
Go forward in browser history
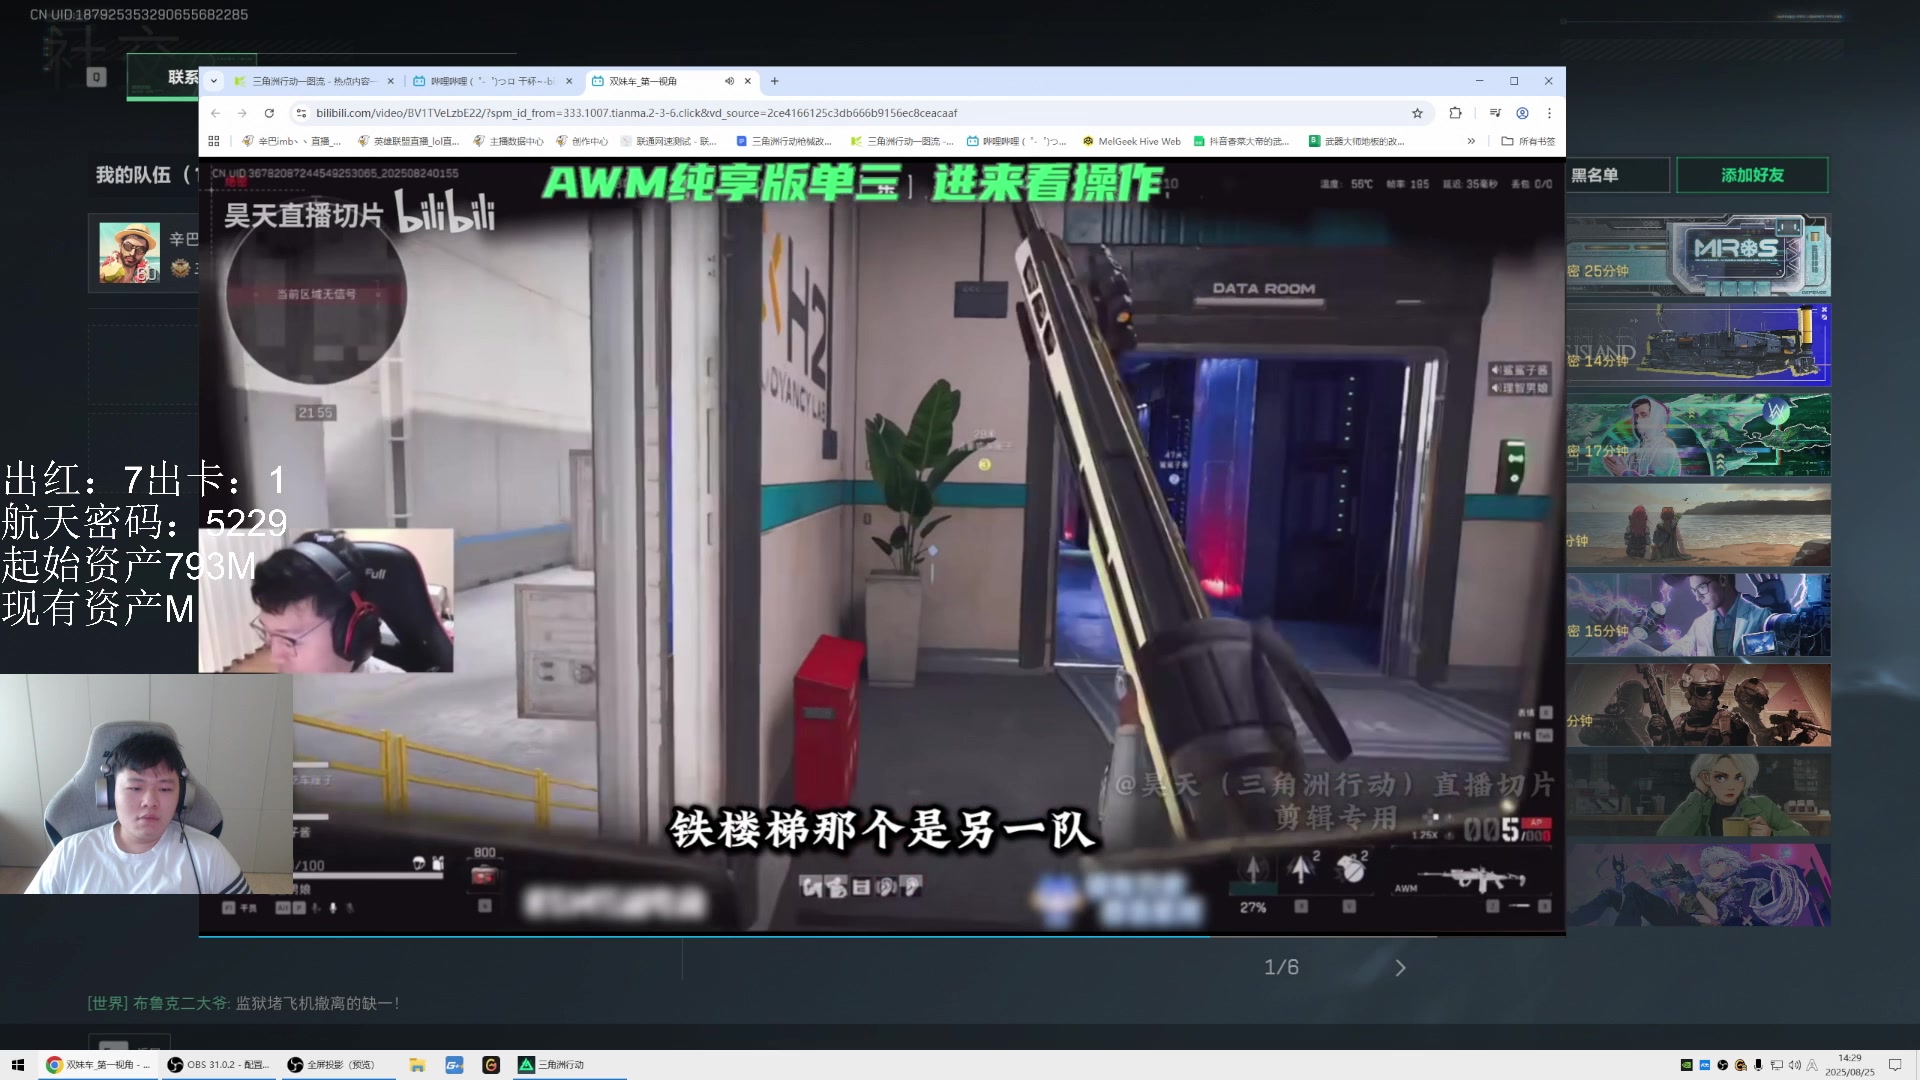pyautogui.click(x=242, y=113)
